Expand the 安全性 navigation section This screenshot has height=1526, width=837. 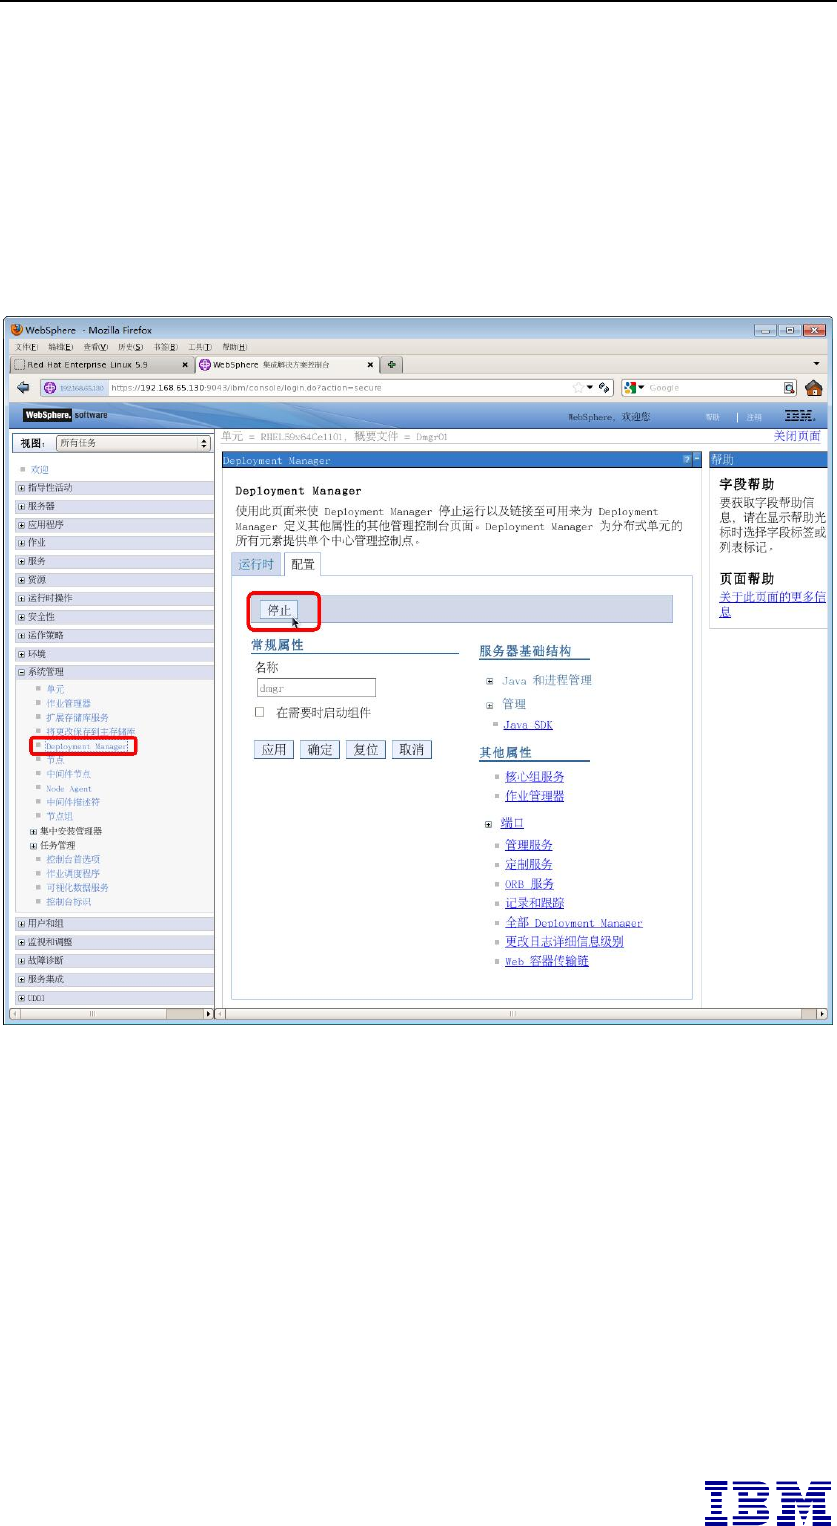point(22,616)
